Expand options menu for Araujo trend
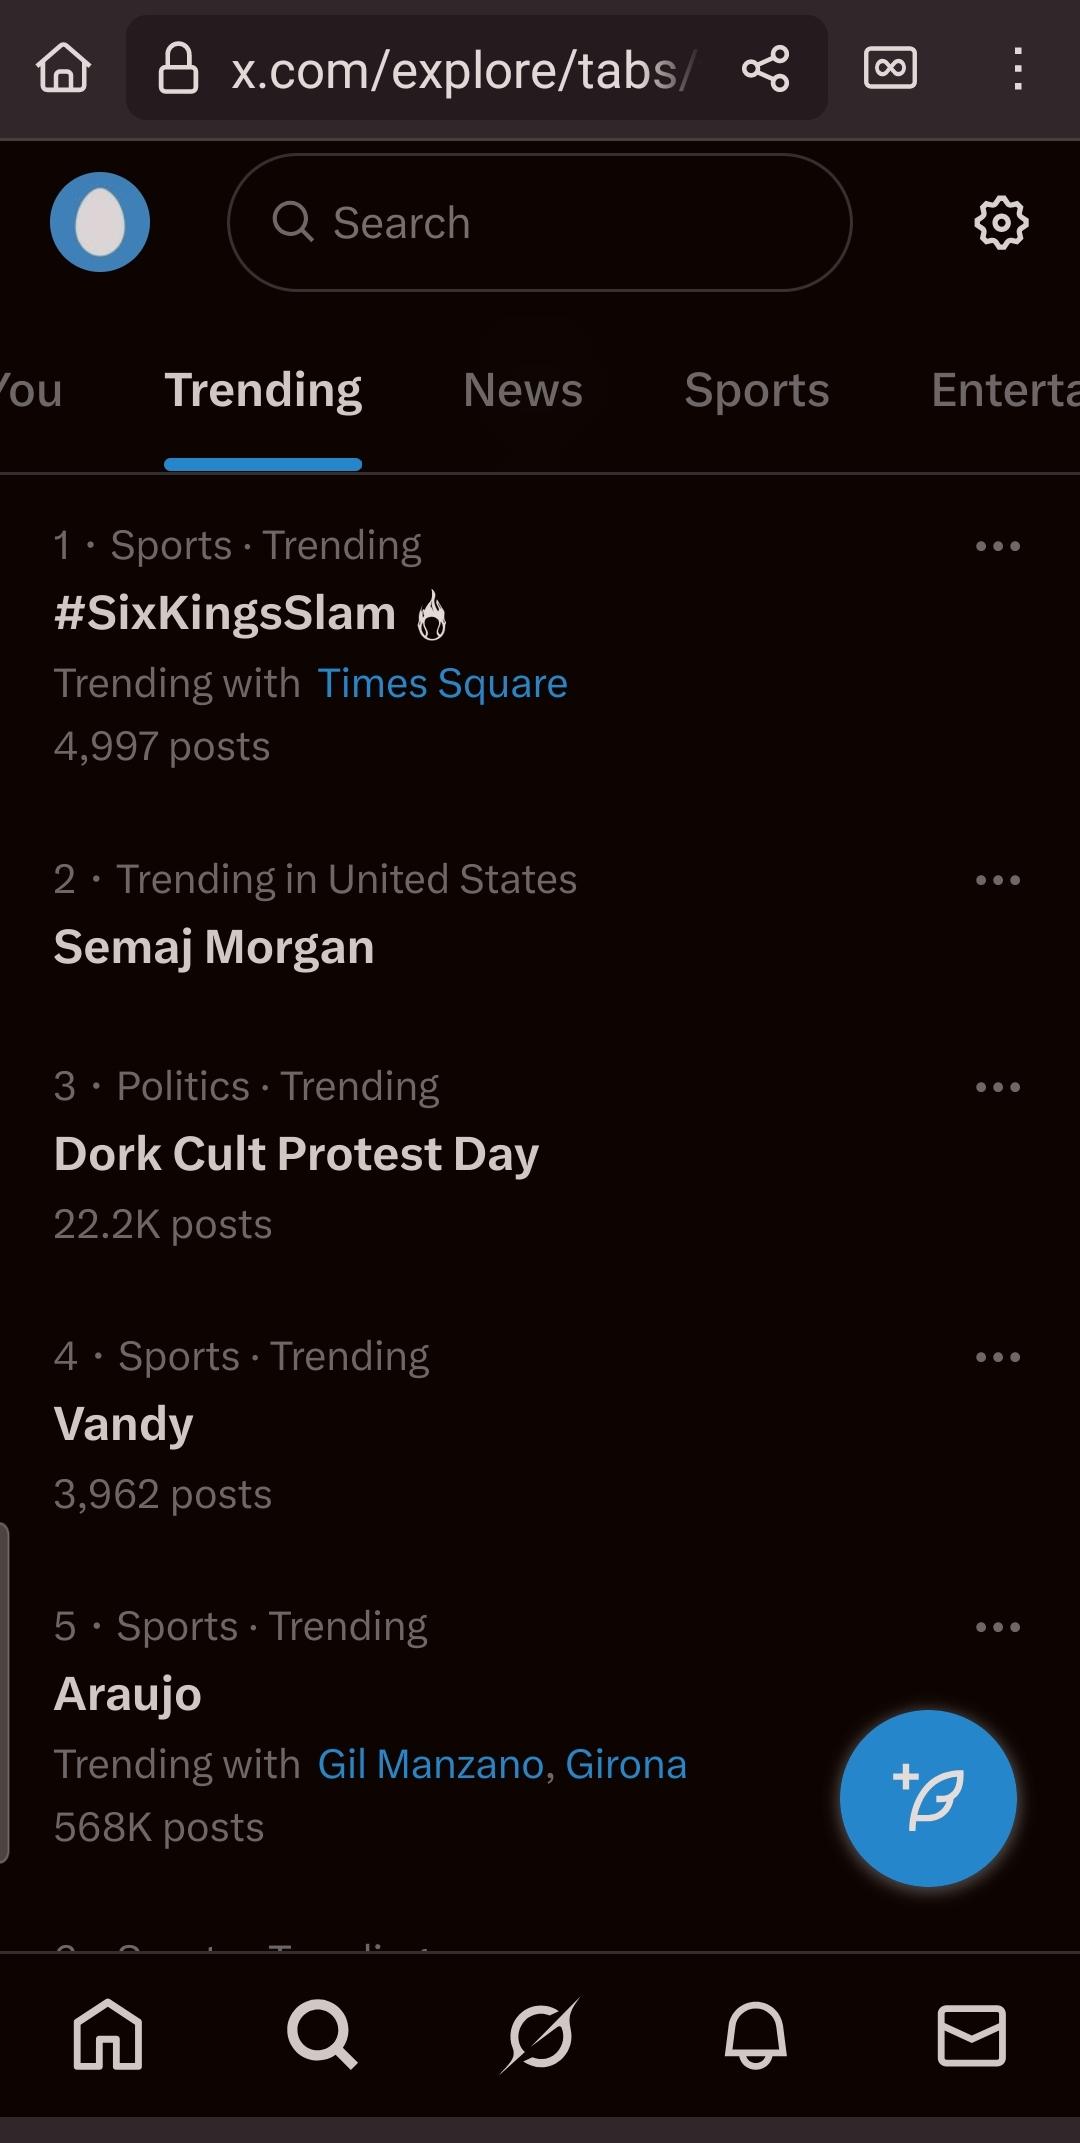 (997, 1627)
